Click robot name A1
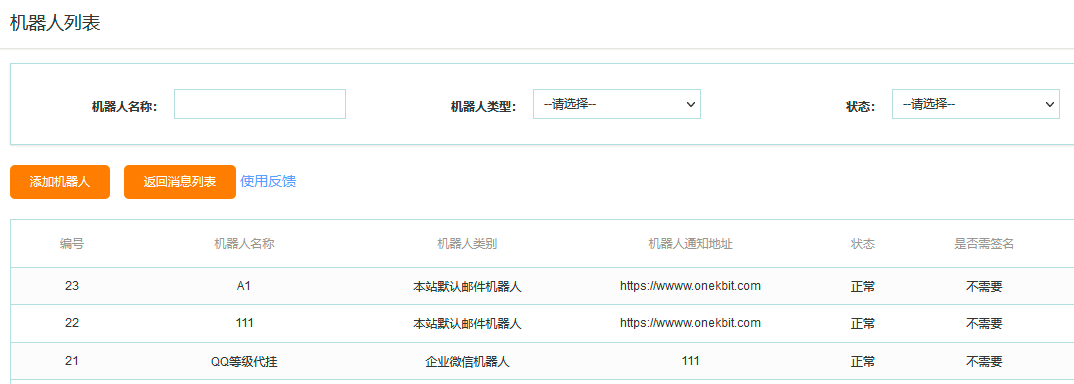1074x384 pixels. (244, 286)
